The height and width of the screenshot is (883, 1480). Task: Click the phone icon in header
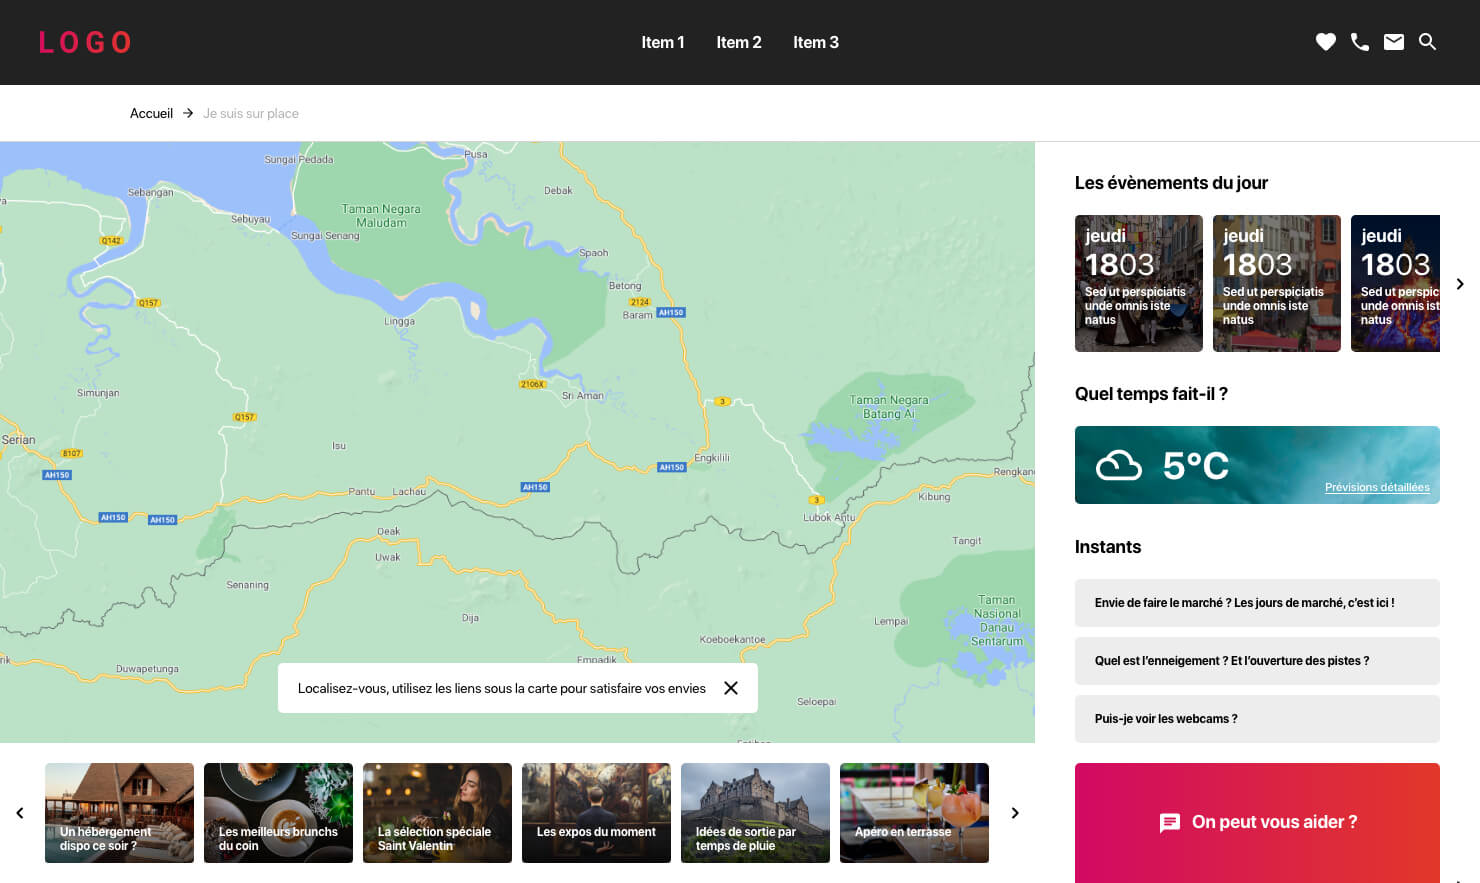click(x=1359, y=42)
